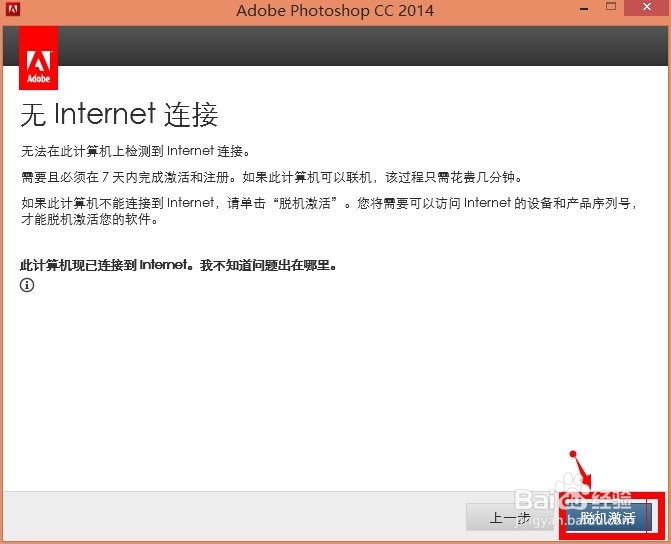Click the line 才能脱机激活您的软件
The image size is (671, 544).
pyautogui.click(x=90, y=220)
